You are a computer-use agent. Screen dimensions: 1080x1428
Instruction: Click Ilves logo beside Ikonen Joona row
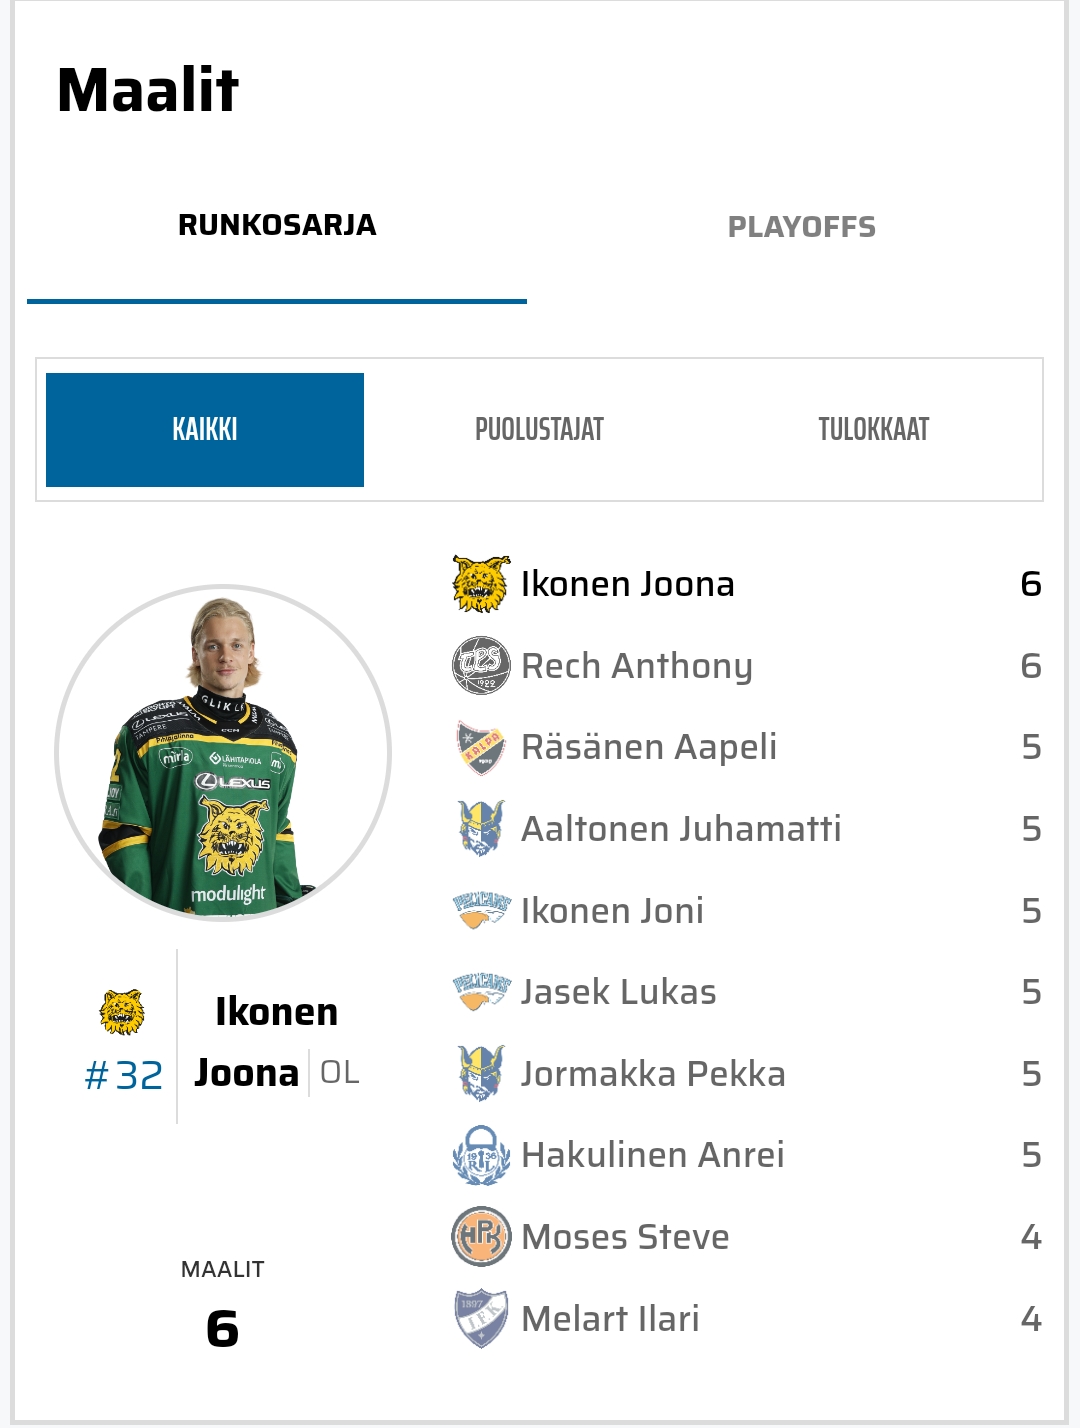[x=481, y=584]
